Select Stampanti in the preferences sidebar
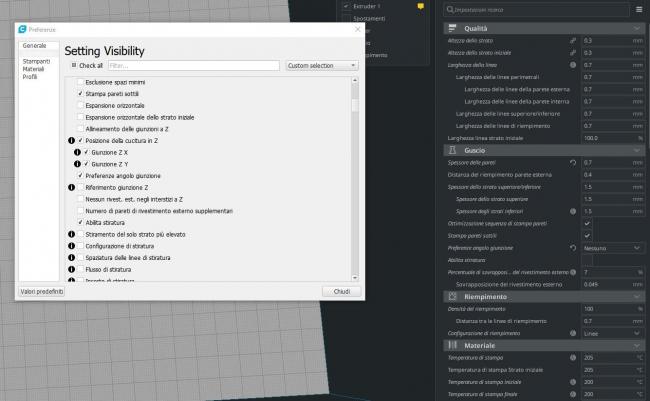Screen dimensions: 650x401 [36, 61]
